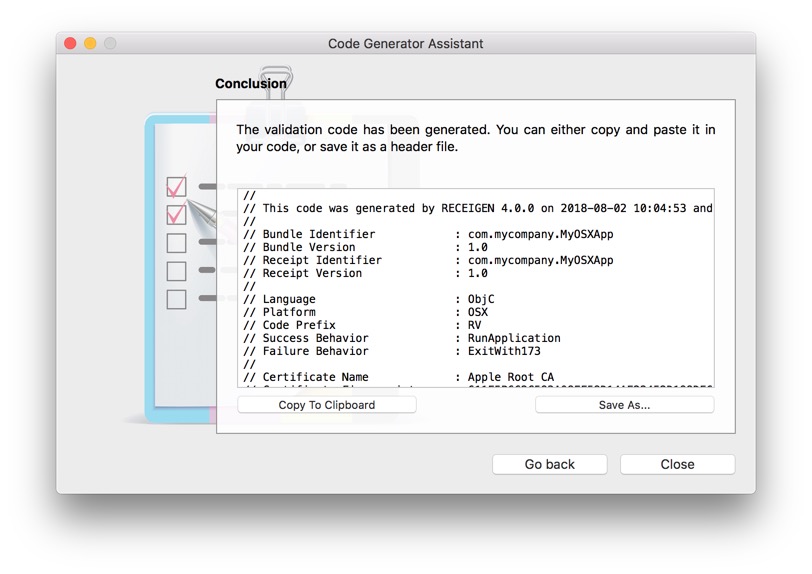This screenshot has width=812, height=574.
Task: Toggle the second checked checklist box
Action: point(176,214)
